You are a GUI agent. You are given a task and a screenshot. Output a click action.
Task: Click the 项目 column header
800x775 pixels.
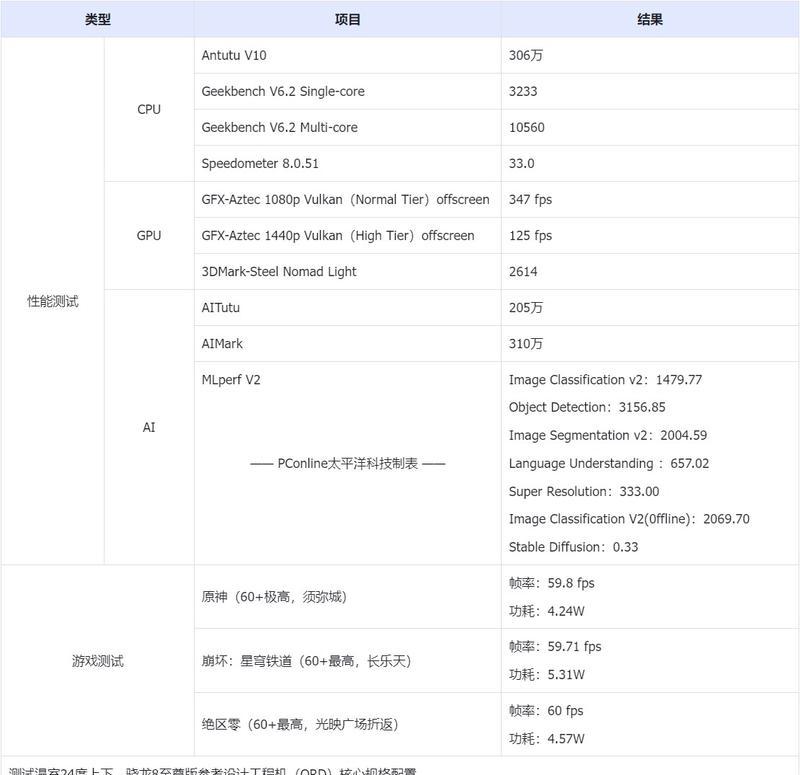coord(347,17)
